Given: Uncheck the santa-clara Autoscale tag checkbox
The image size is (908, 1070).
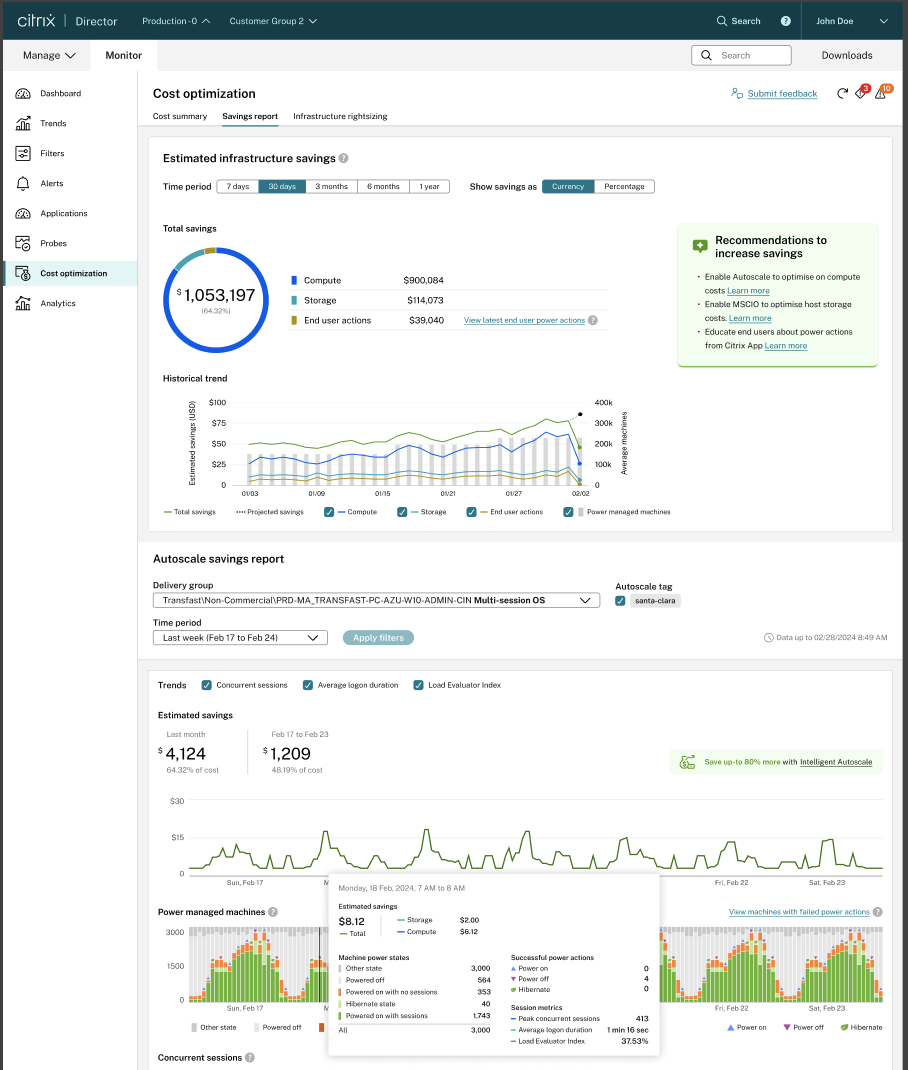Looking at the screenshot, I should (621, 600).
